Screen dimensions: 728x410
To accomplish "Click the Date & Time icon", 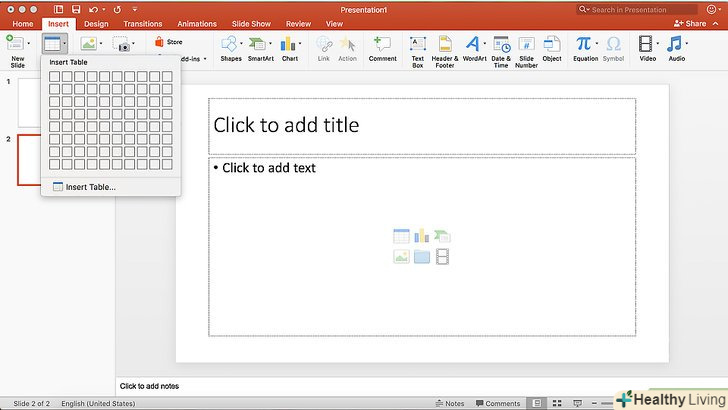I will pos(500,47).
